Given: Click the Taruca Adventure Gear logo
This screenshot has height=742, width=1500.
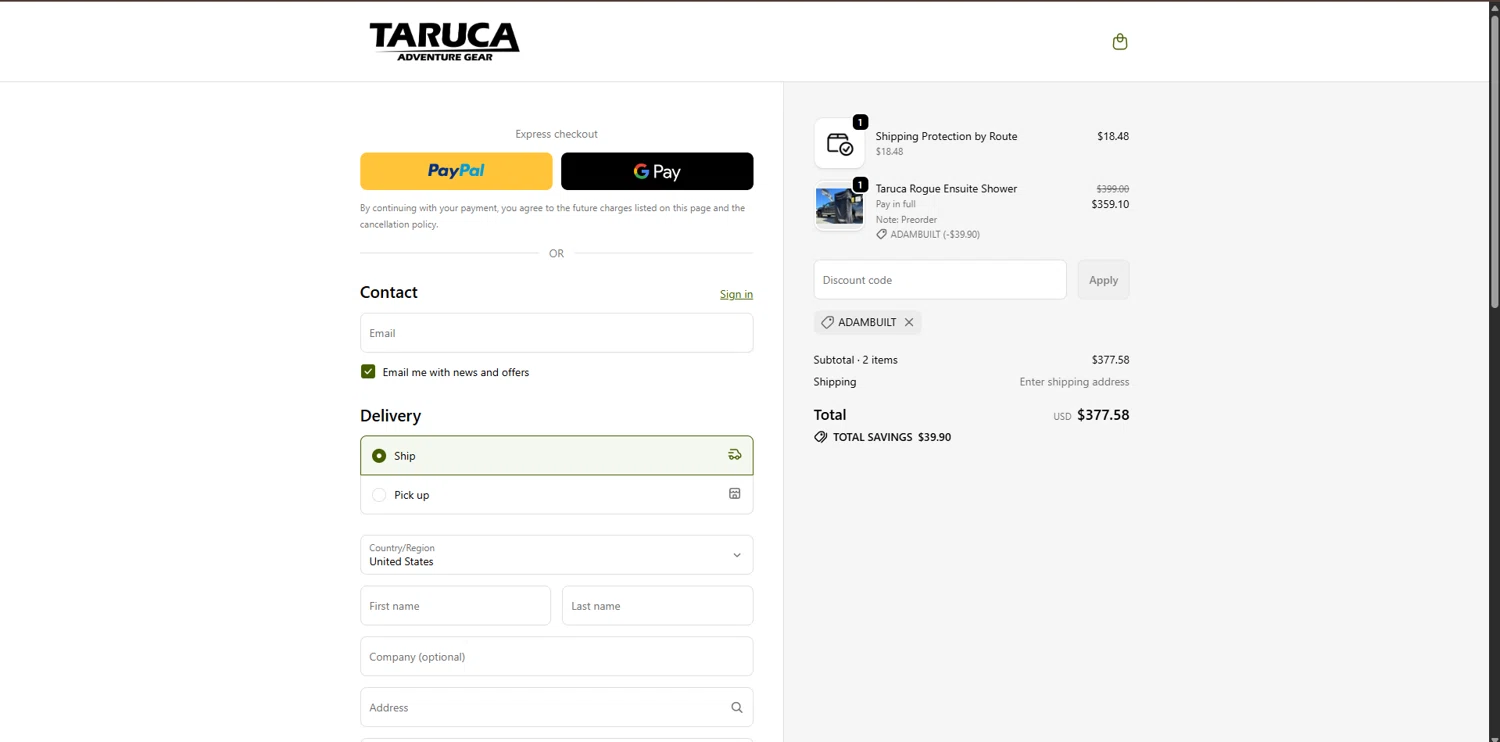Looking at the screenshot, I should coord(445,41).
